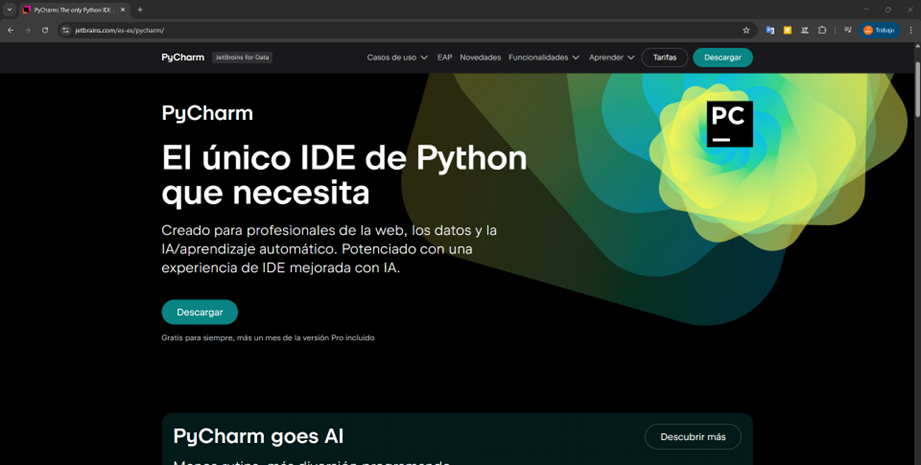The image size is (921, 465).
Task: Open the Novedades menu item
Action: click(480, 58)
